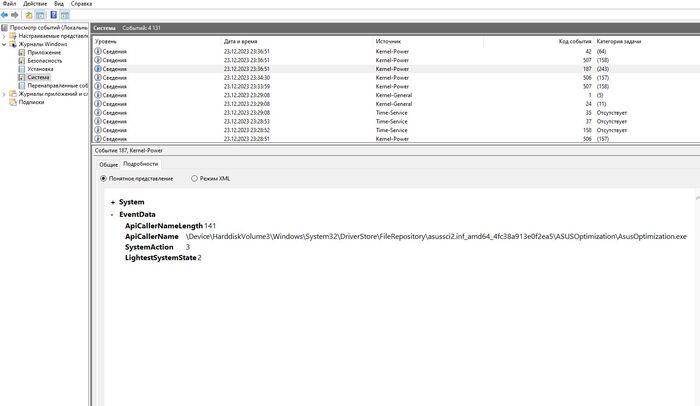Collapse the EventData section minus sign
This screenshot has height=406, width=700.
click(x=112, y=215)
